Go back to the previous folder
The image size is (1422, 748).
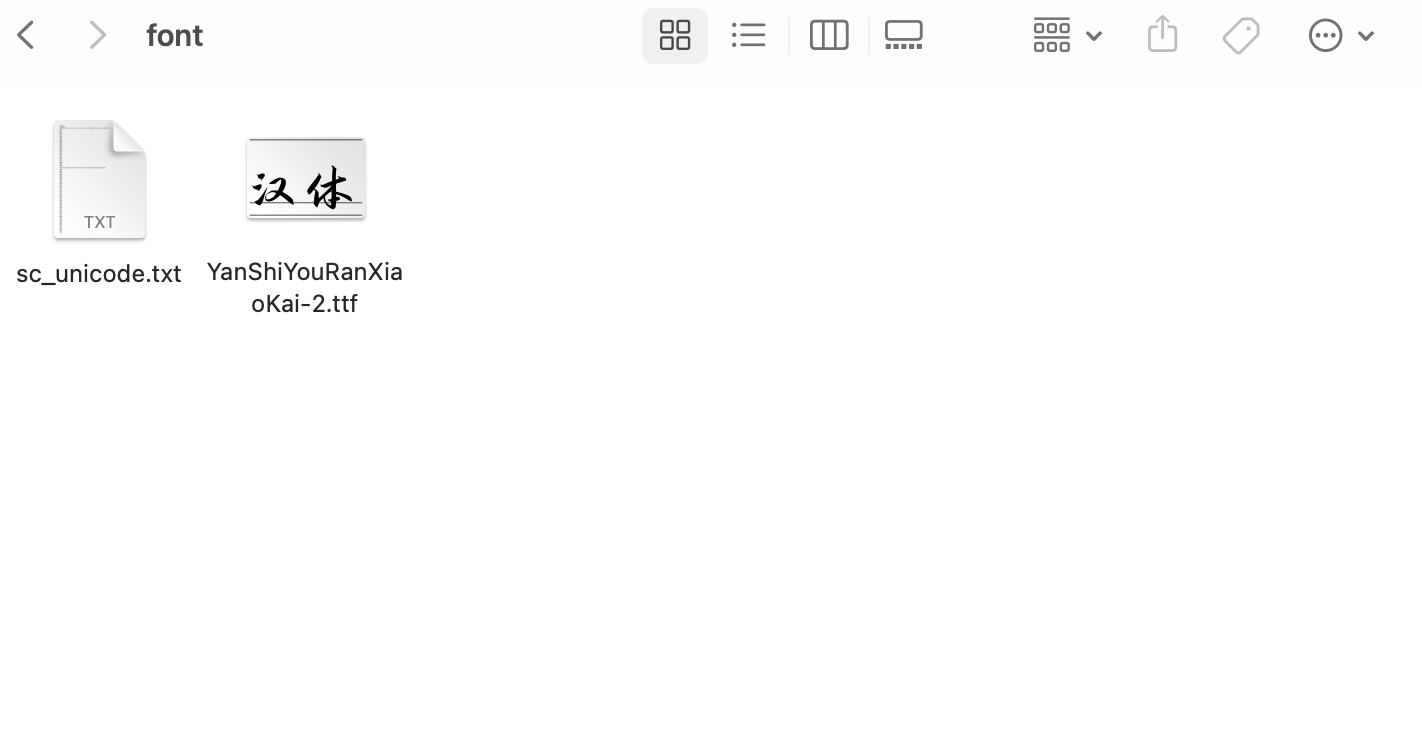point(27,36)
